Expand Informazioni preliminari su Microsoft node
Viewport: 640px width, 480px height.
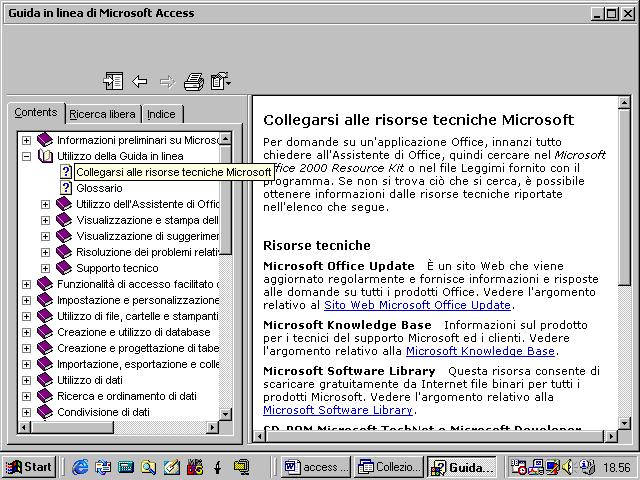point(26,140)
